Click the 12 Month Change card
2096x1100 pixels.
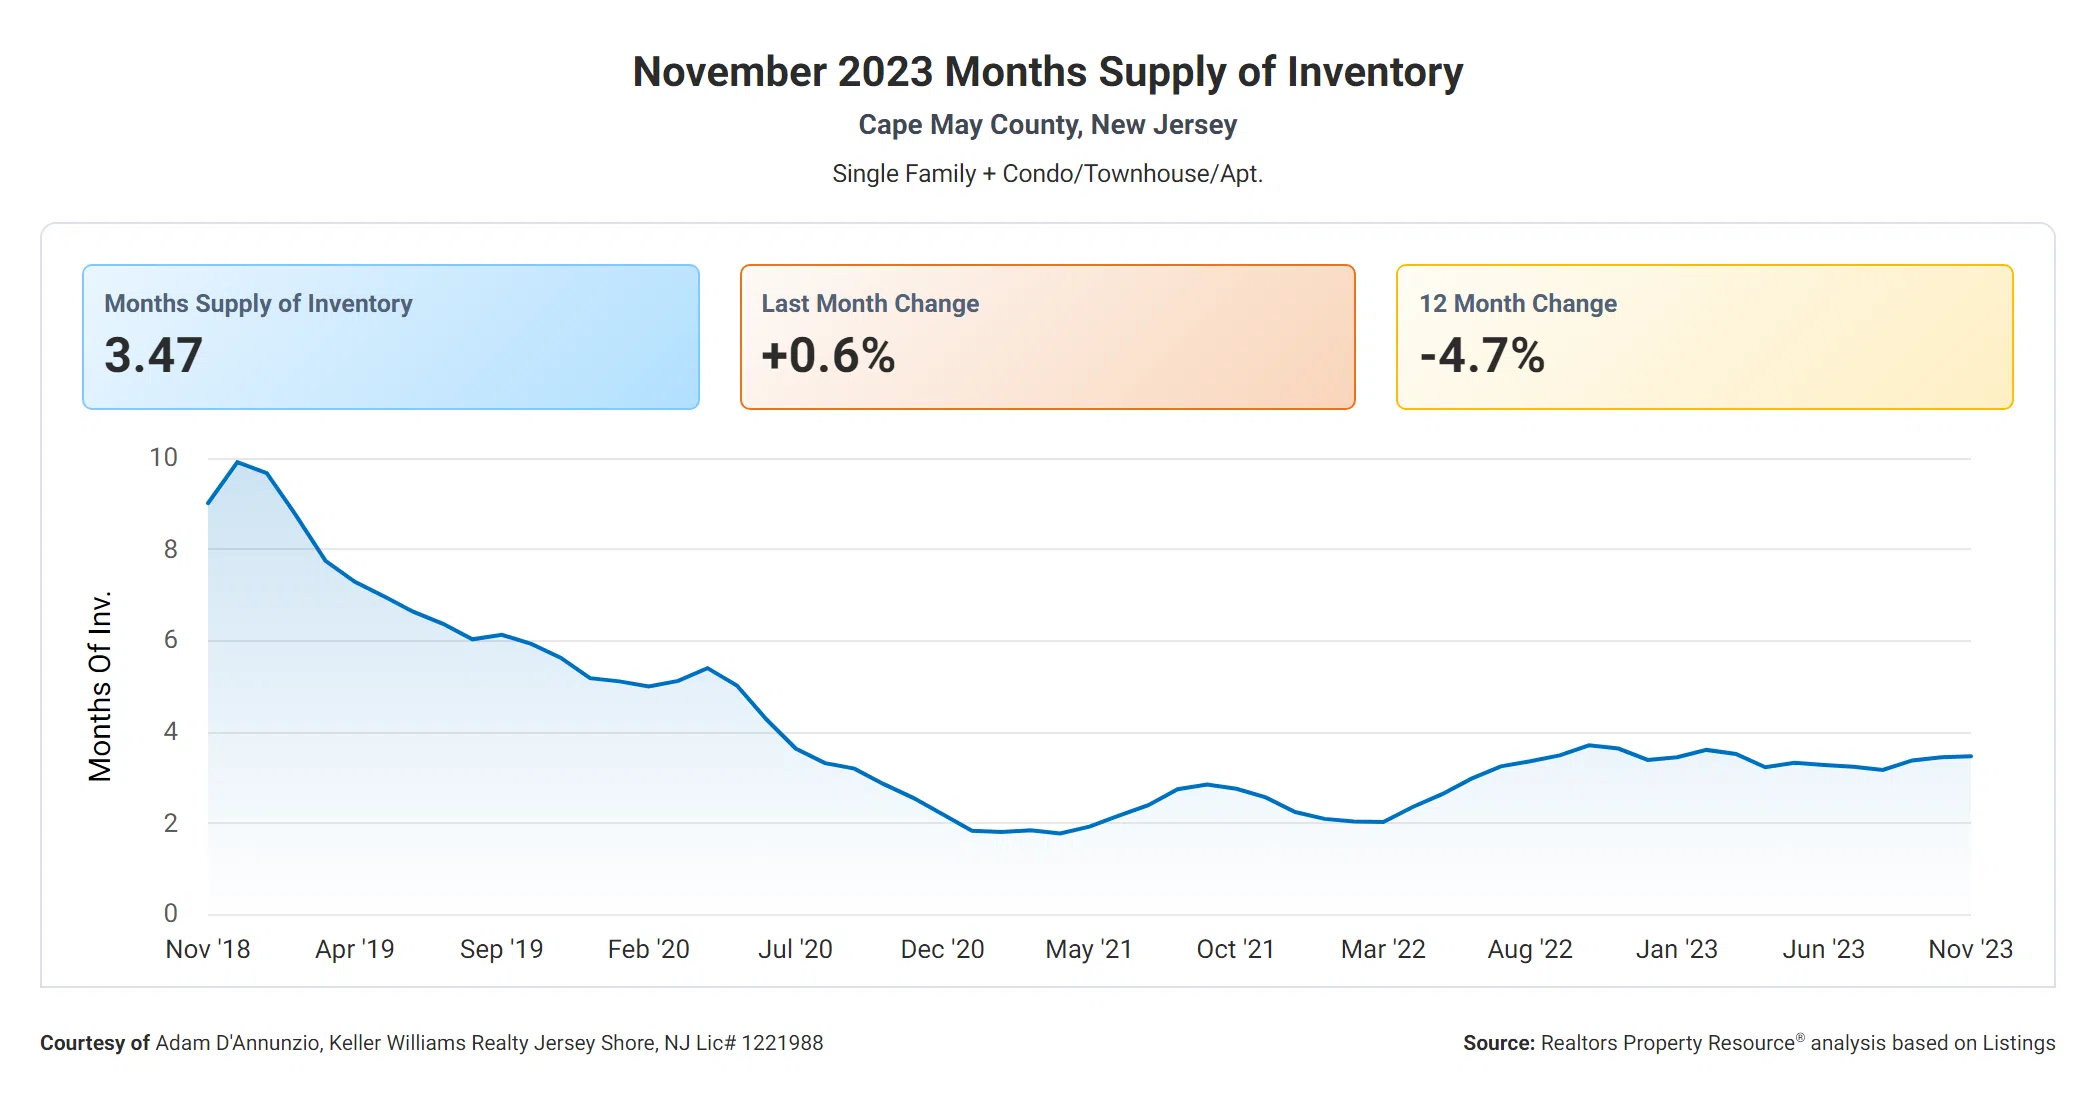point(1704,336)
